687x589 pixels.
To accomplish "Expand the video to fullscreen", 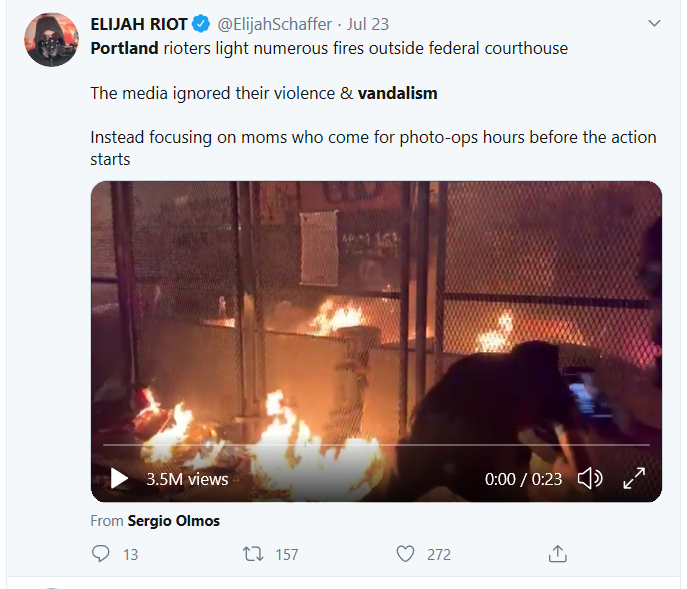I will click(634, 479).
